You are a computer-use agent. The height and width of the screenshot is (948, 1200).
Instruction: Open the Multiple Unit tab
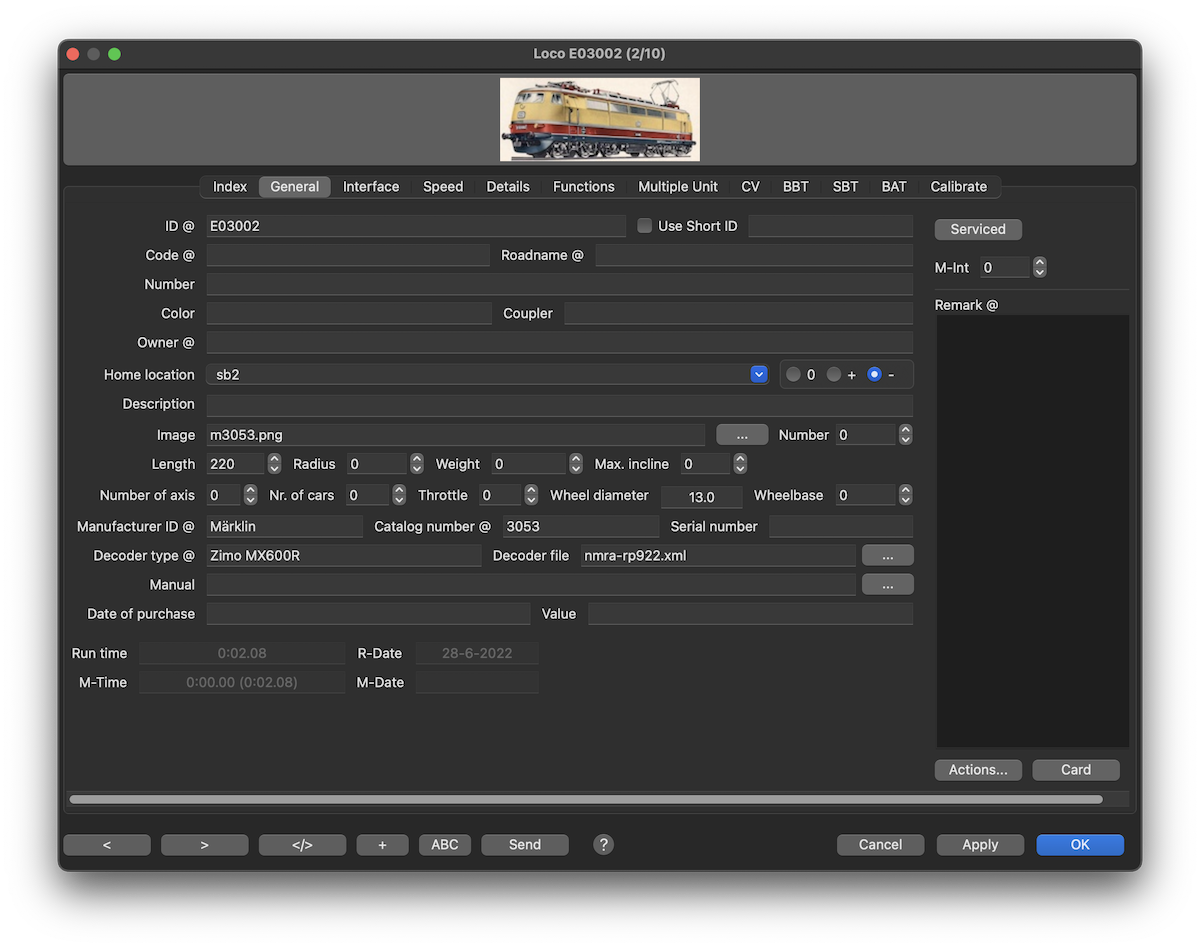[x=678, y=187]
